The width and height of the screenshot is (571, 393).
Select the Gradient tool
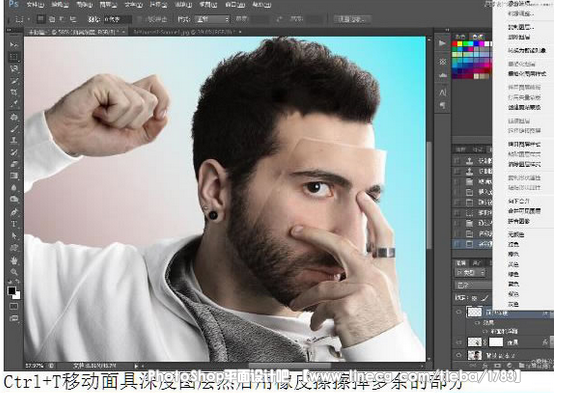click(x=14, y=176)
